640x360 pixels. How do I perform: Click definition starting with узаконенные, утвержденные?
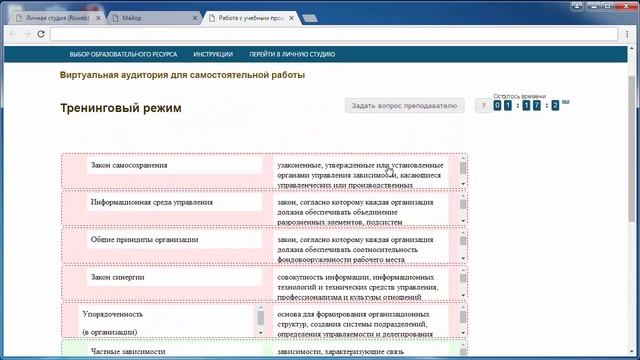click(361, 173)
